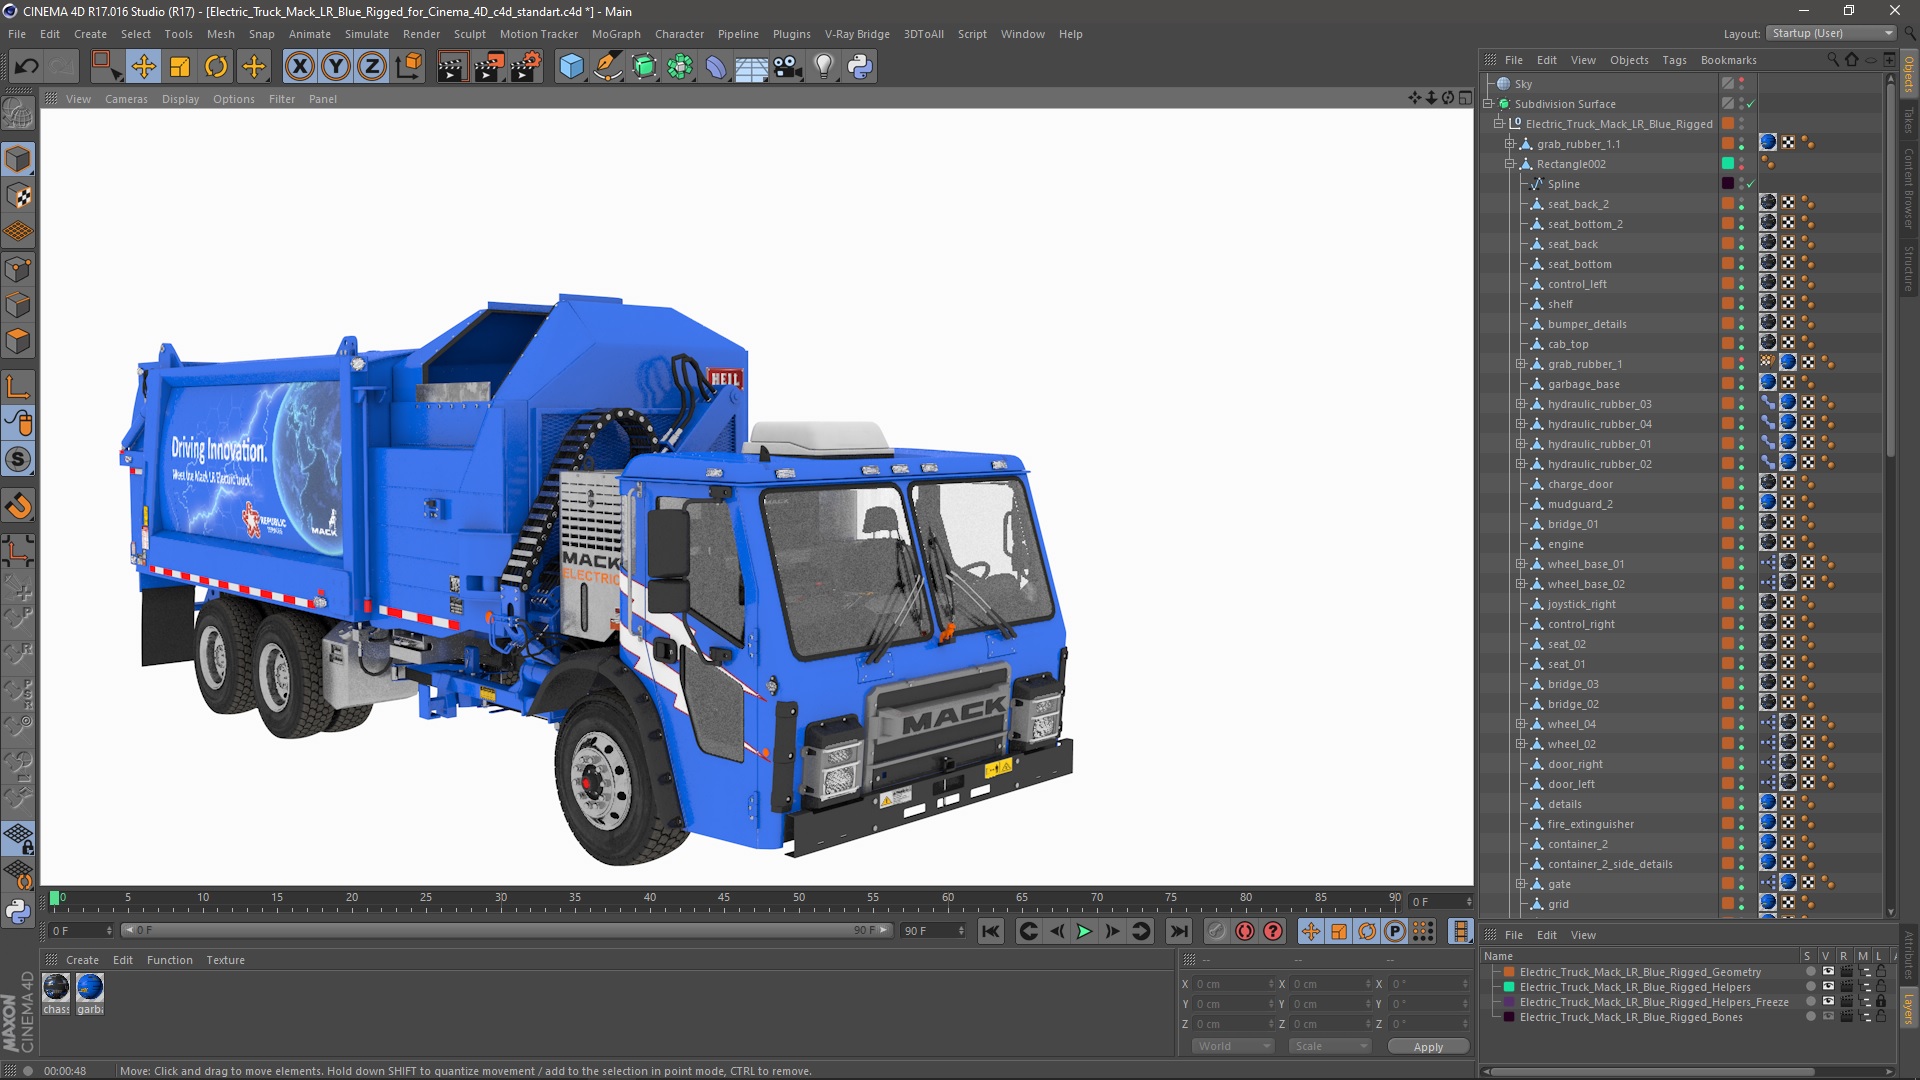1920x1080 pixels.
Task: Click the Undo arrow icon
Action: (27, 67)
